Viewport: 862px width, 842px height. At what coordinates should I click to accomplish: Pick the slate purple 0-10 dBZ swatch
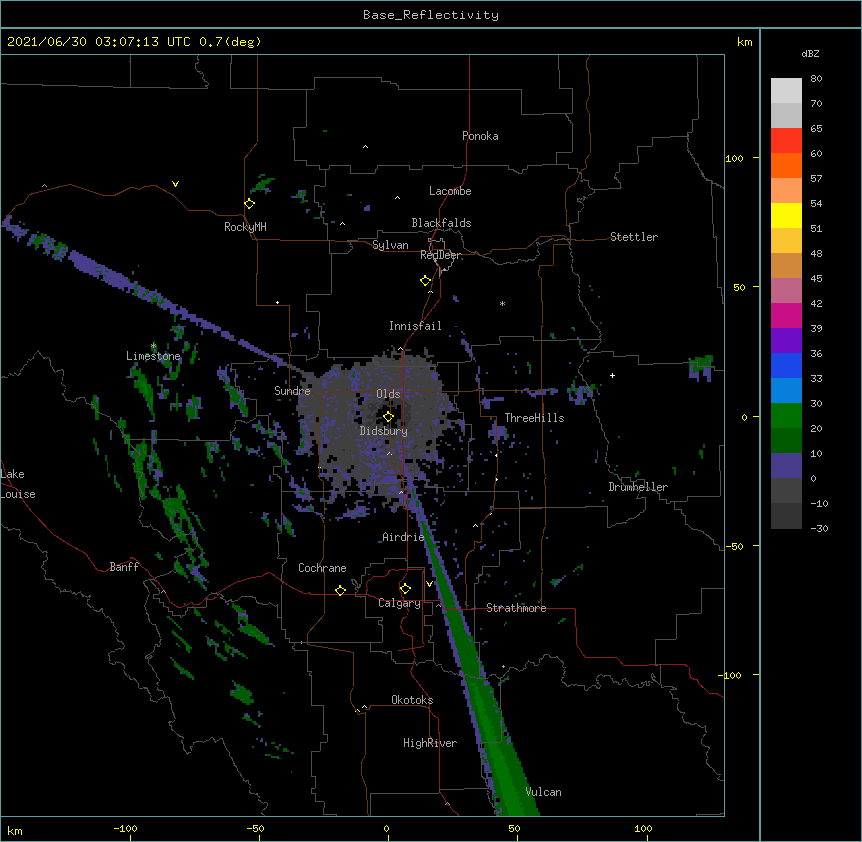click(786, 466)
